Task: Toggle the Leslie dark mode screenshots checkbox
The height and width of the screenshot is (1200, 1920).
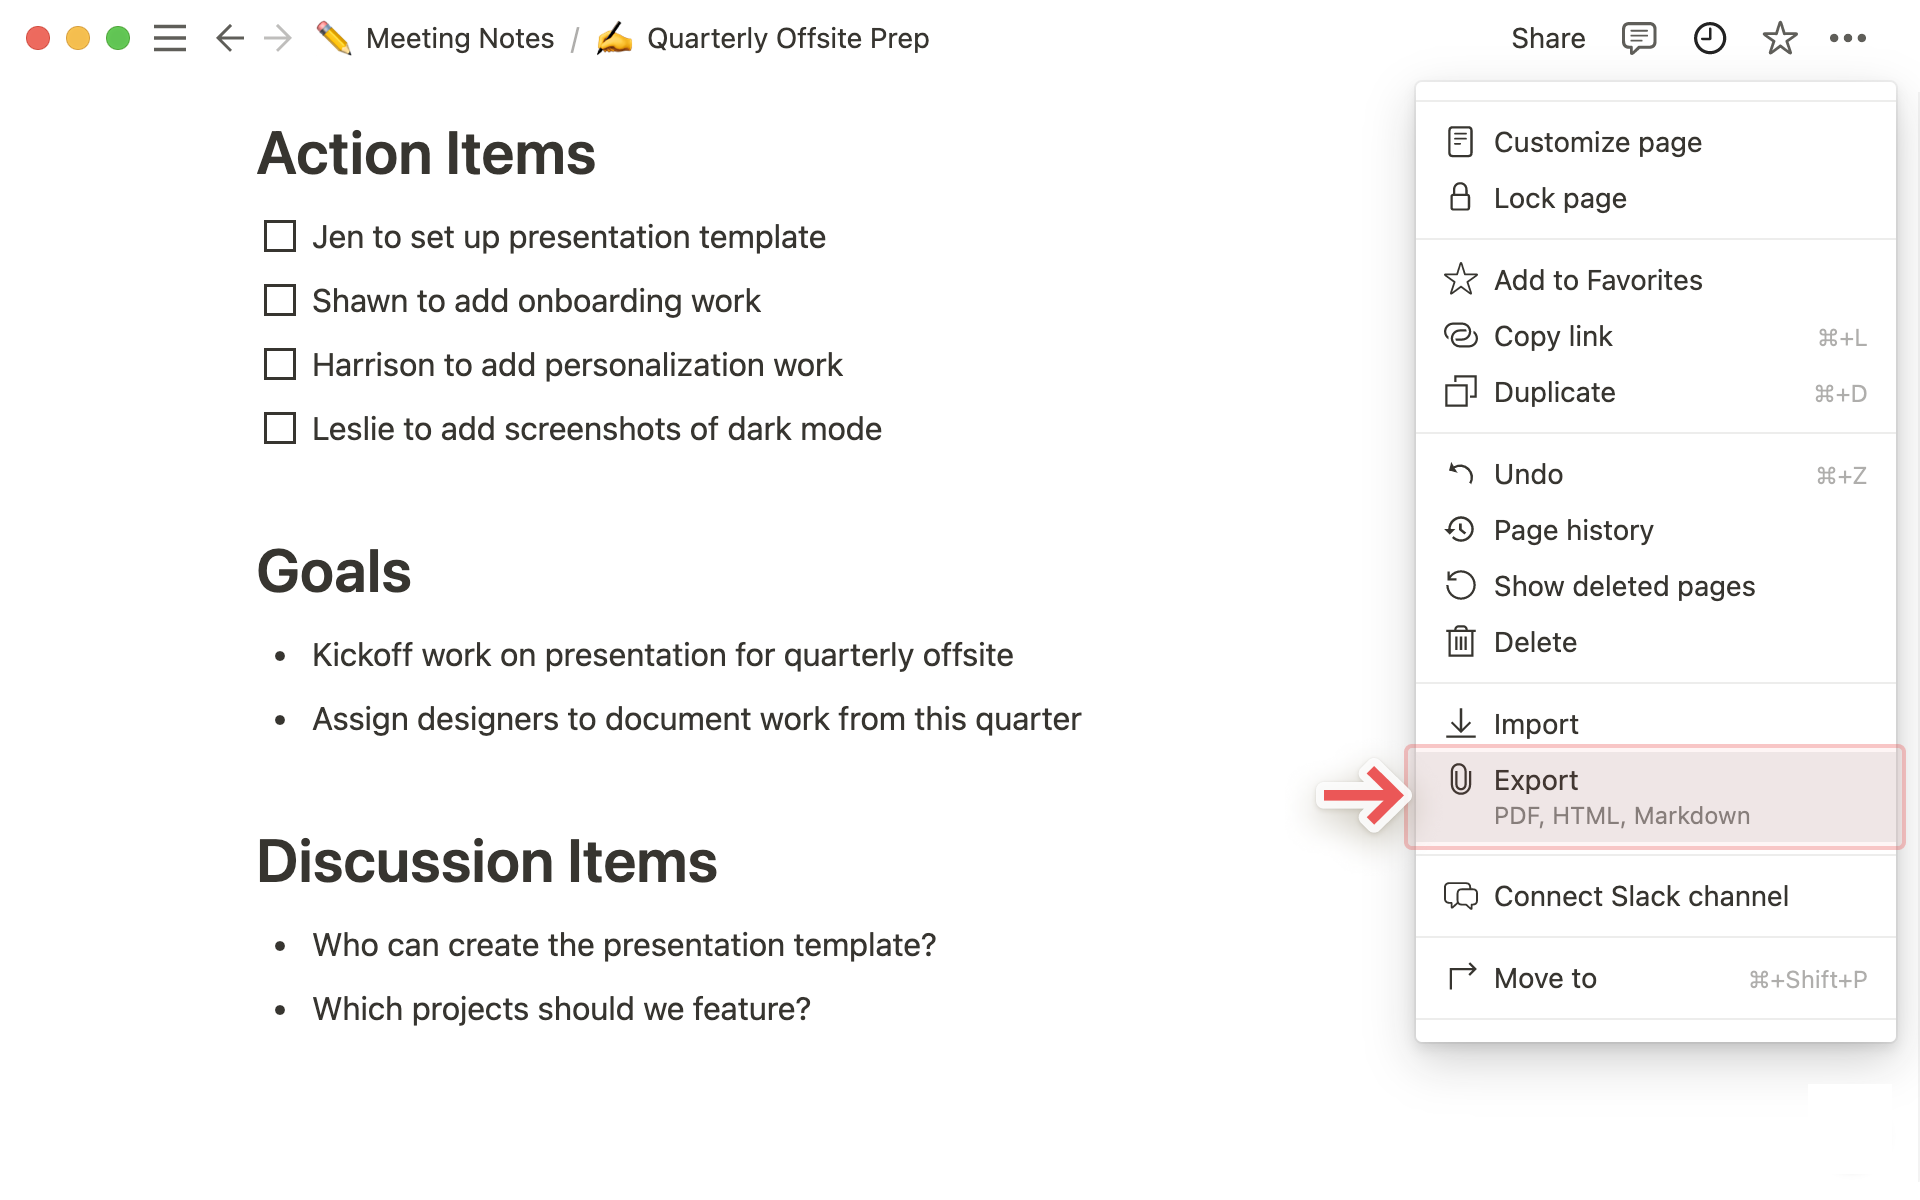Action: [x=279, y=429]
